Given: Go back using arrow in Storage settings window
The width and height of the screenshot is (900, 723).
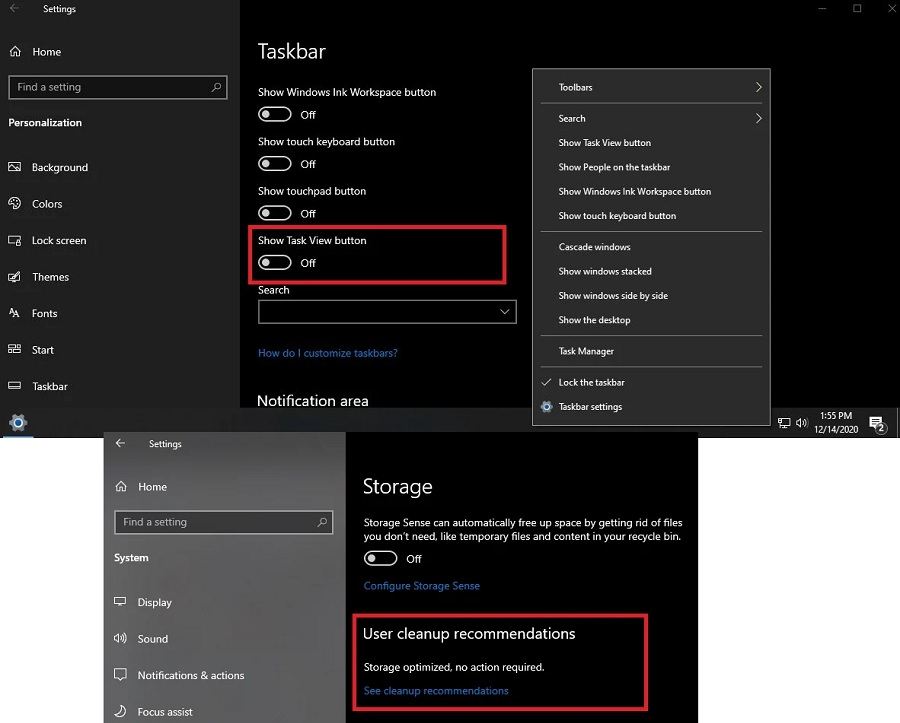Looking at the screenshot, I should (120, 443).
